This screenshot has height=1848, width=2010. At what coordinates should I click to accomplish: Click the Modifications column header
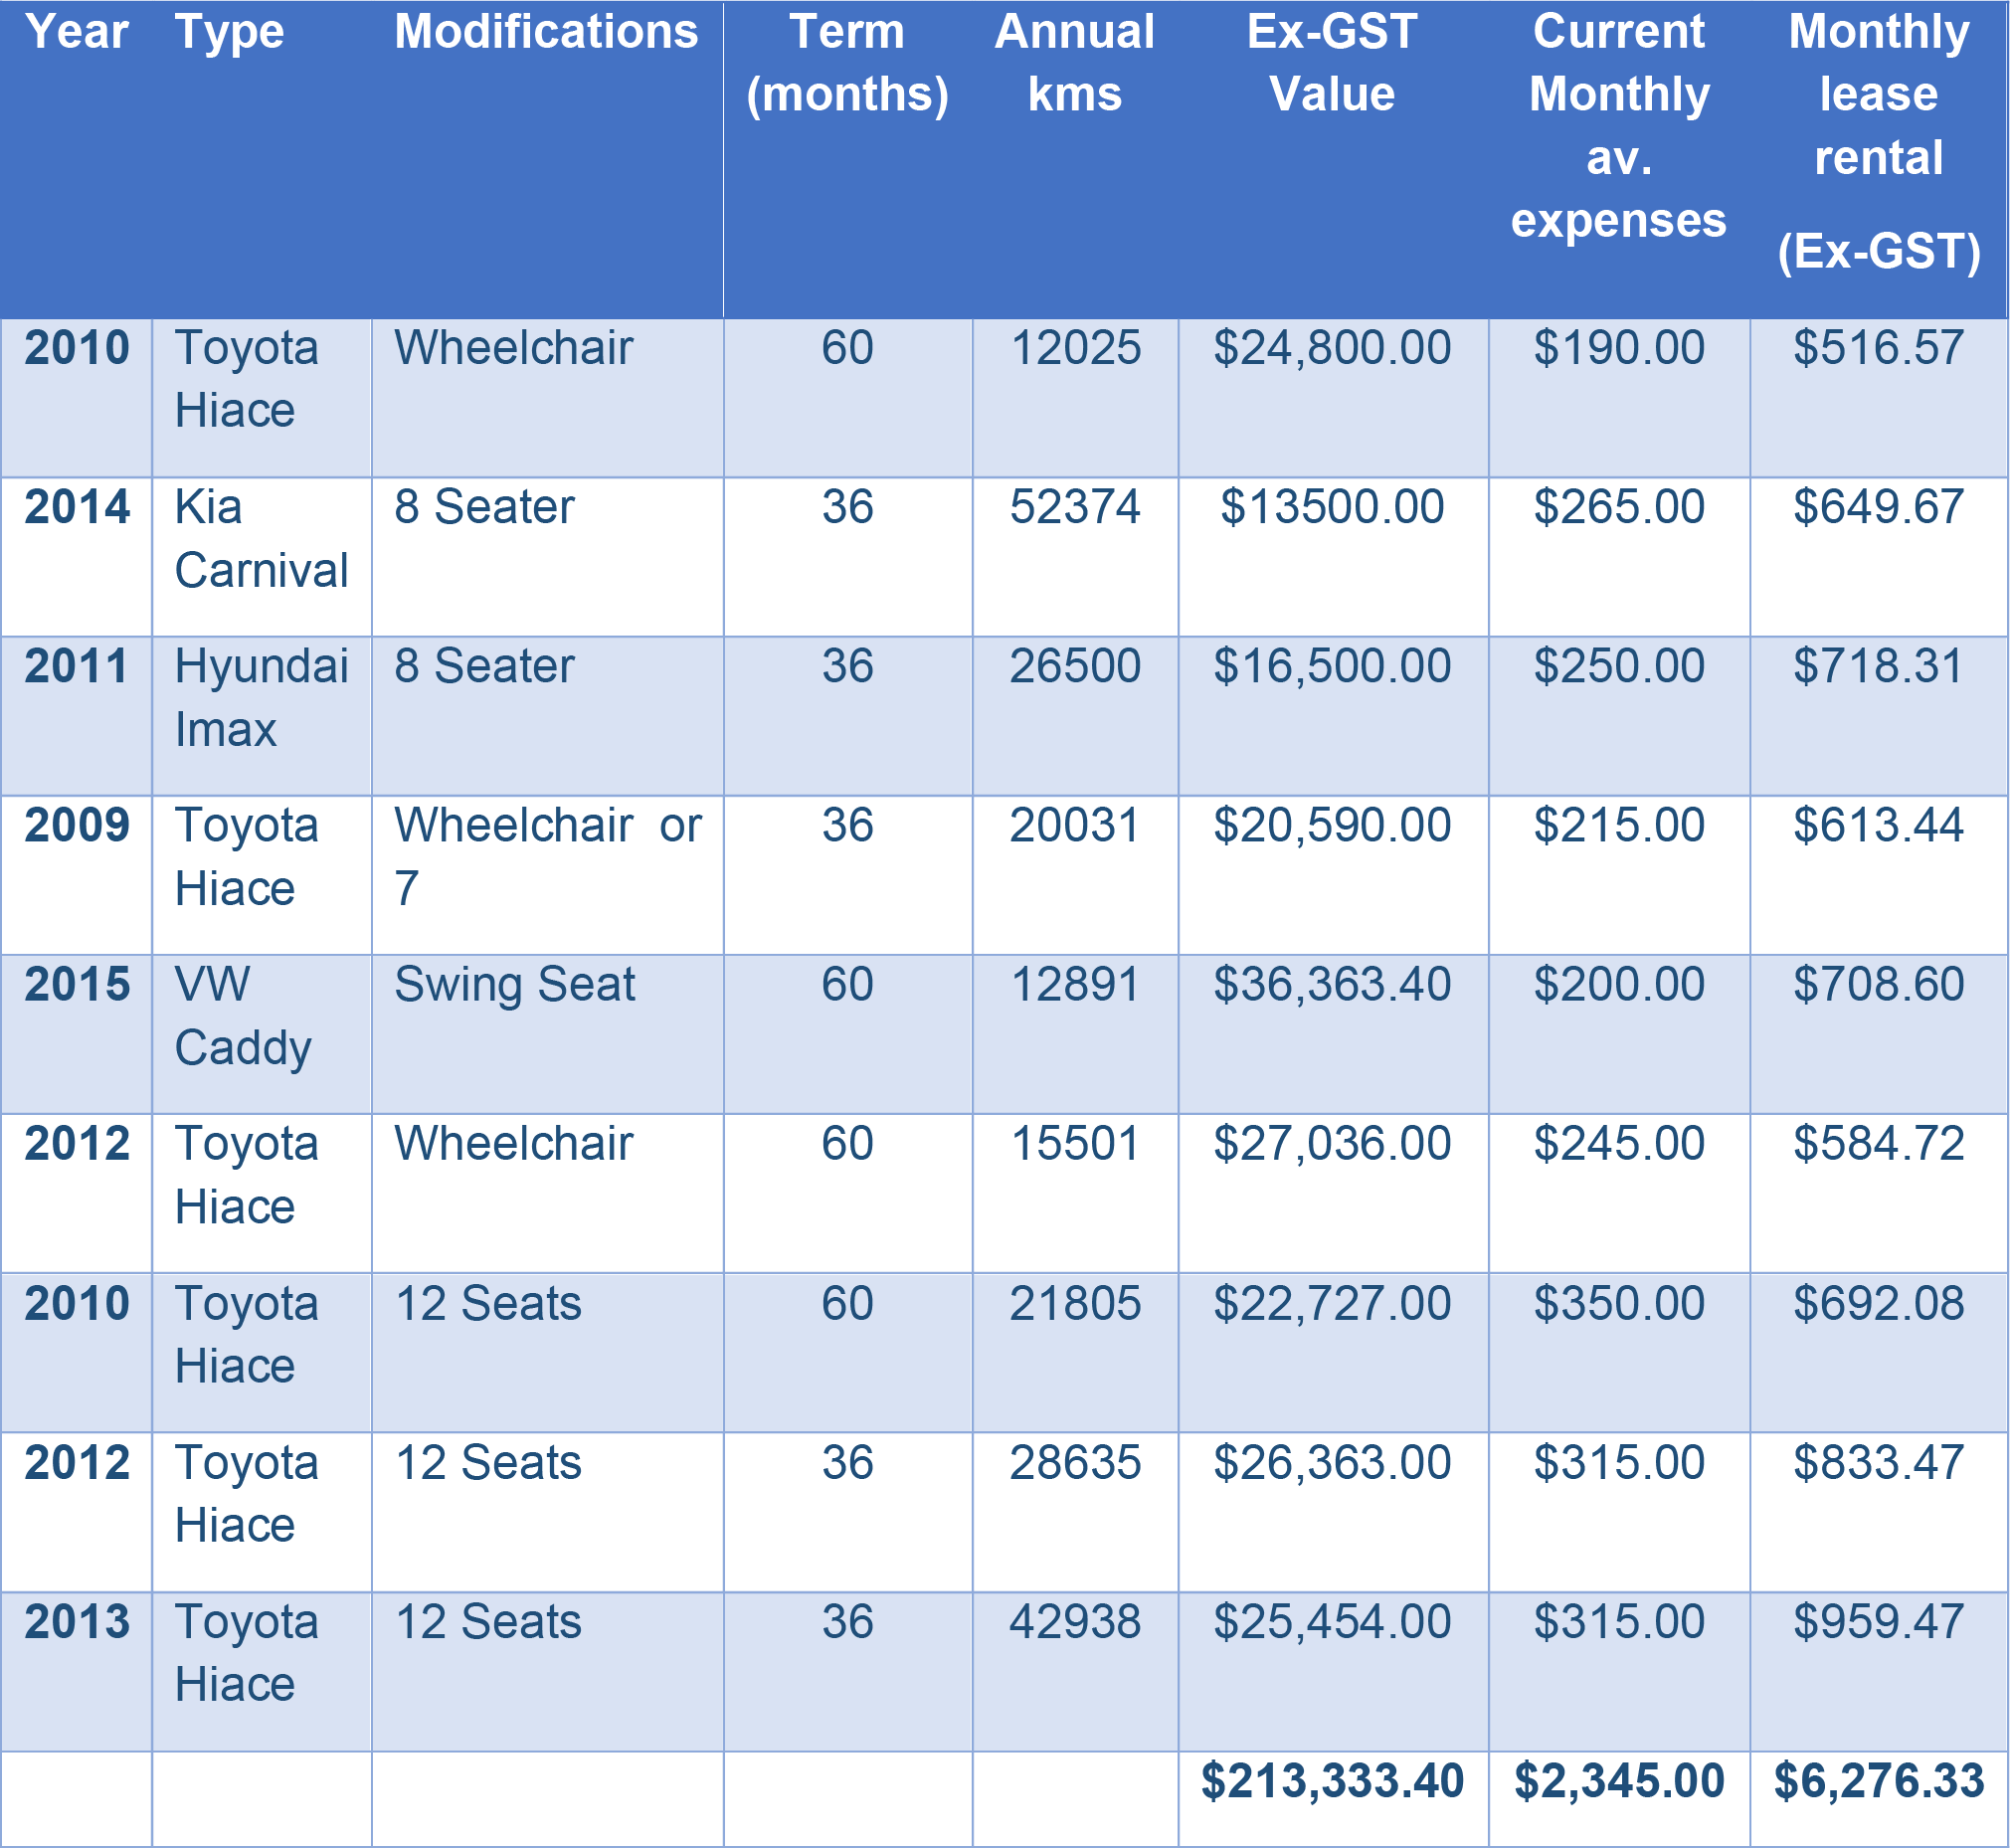click(x=546, y=32)
